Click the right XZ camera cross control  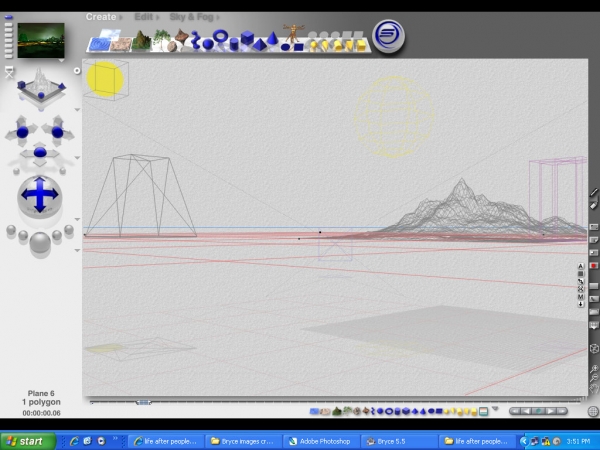[57, 132]
